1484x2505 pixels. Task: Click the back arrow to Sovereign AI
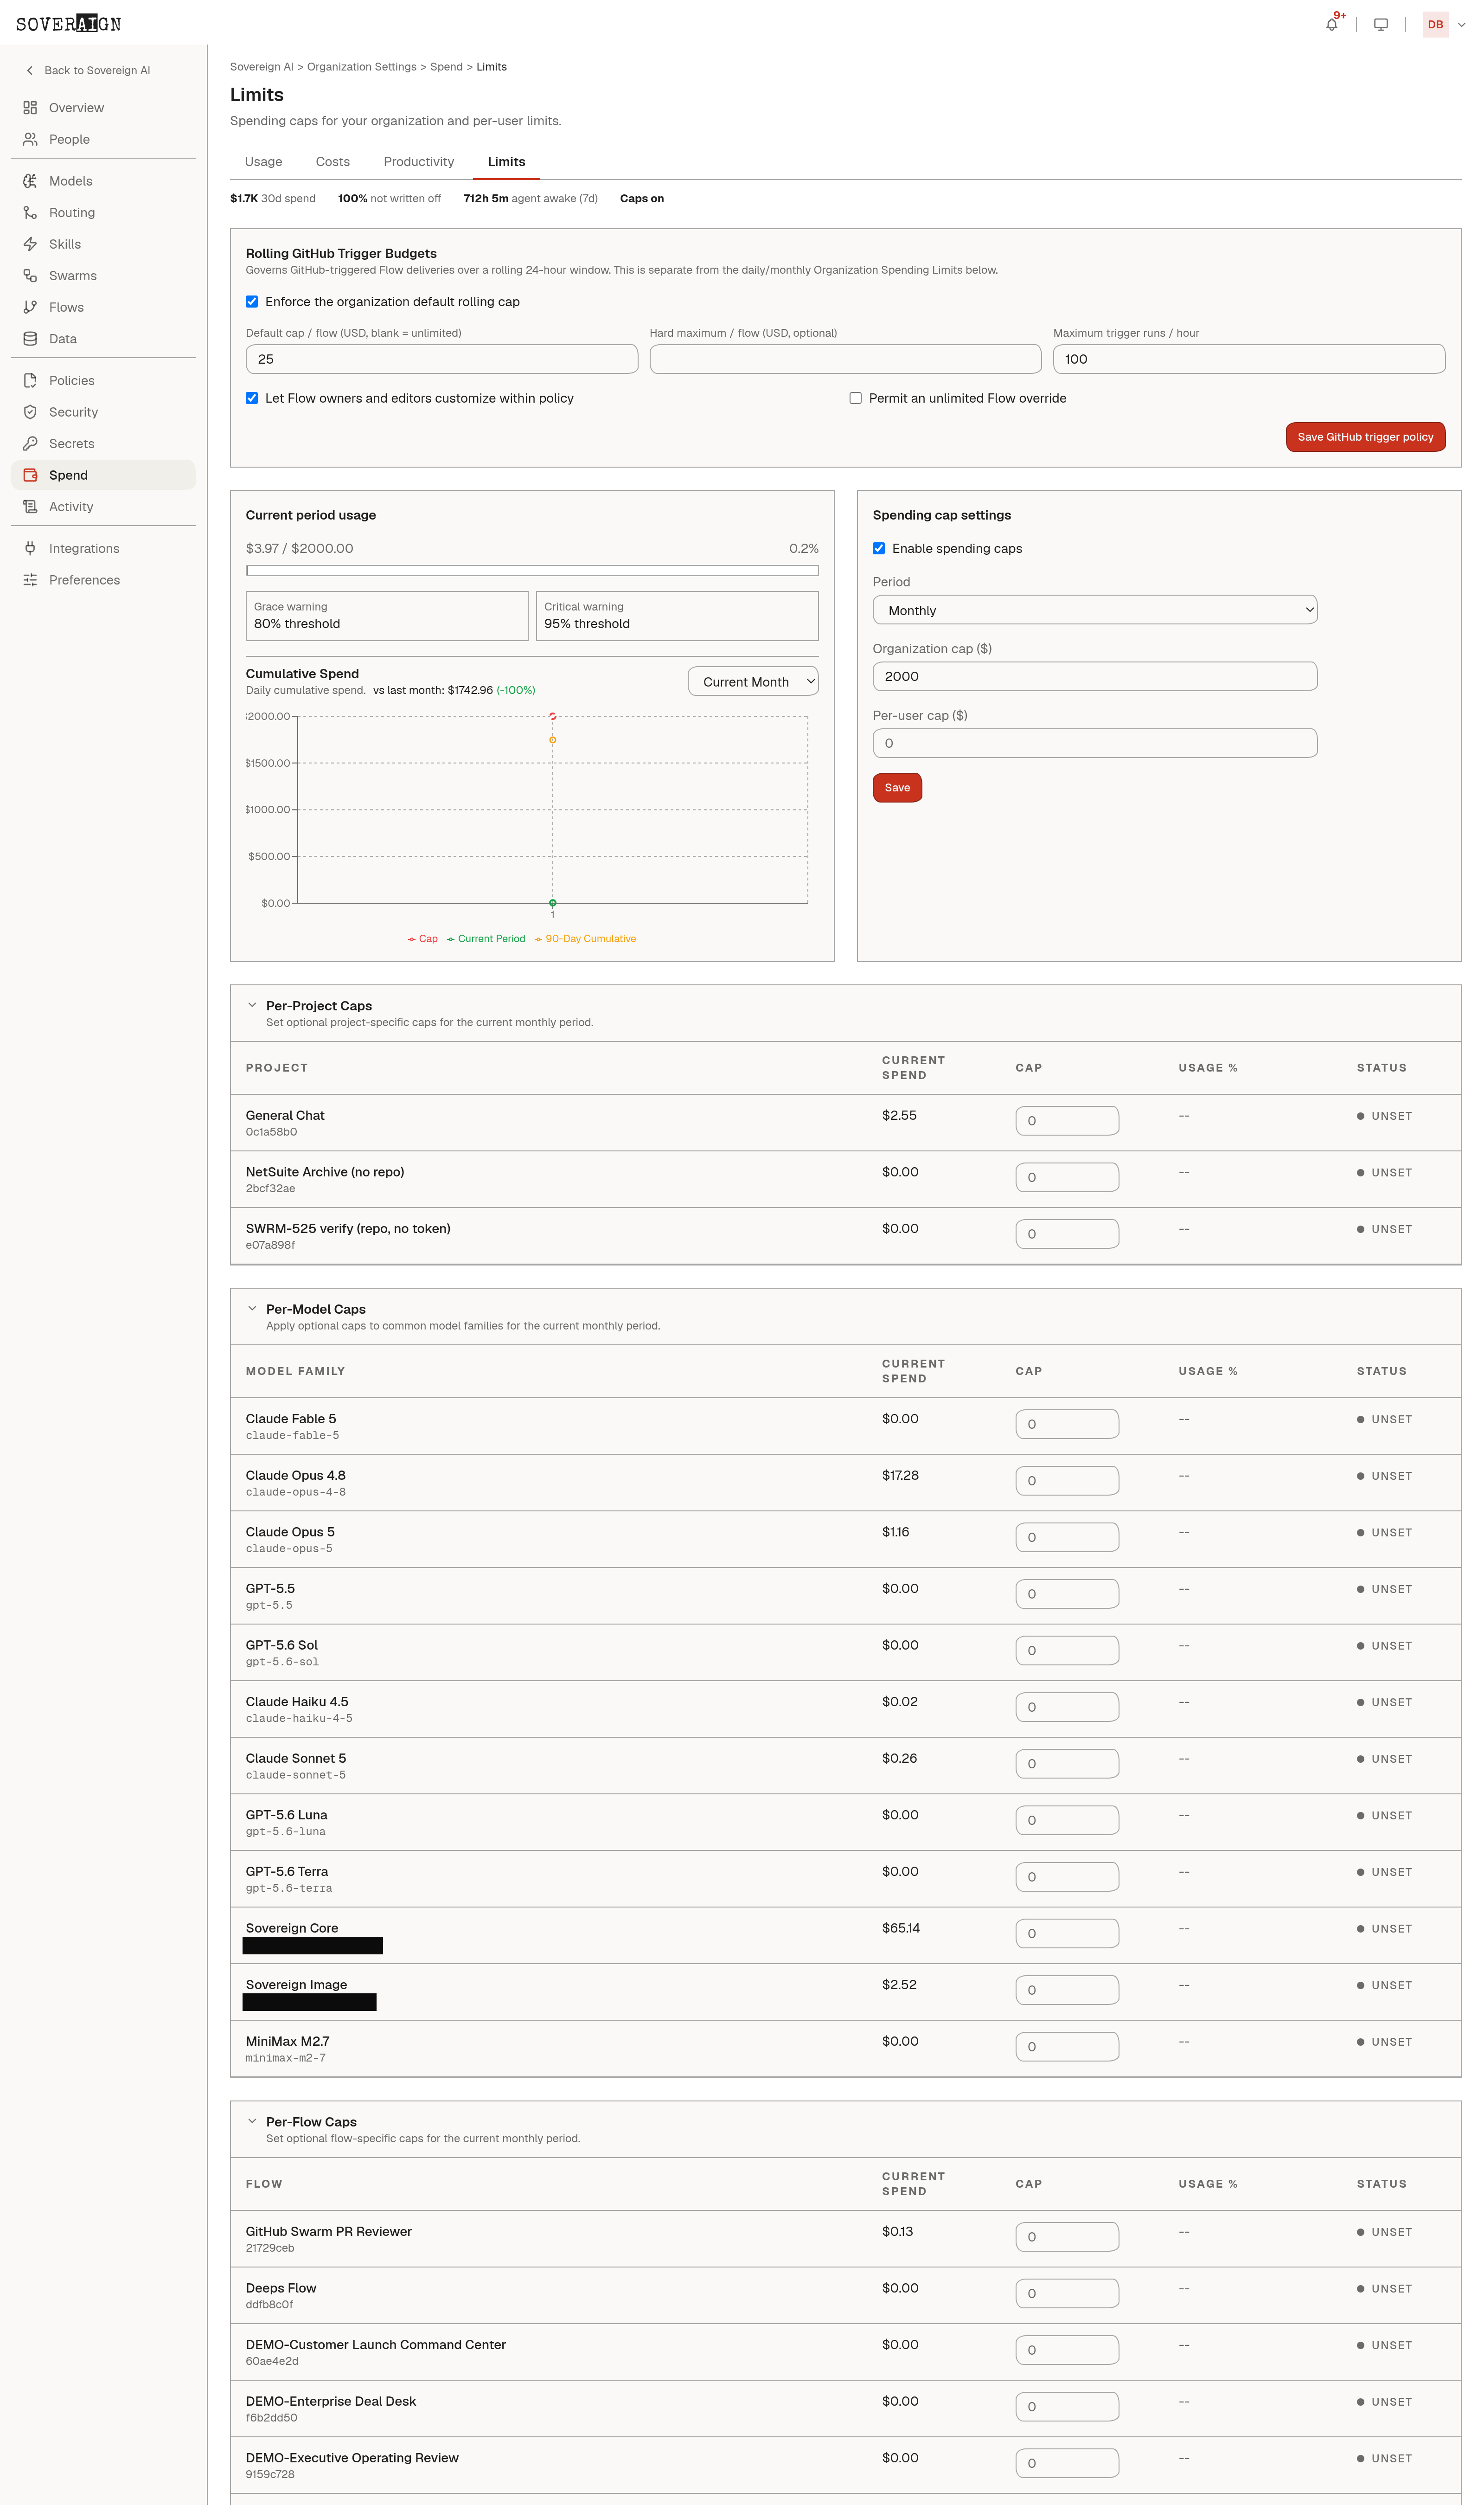30,70
